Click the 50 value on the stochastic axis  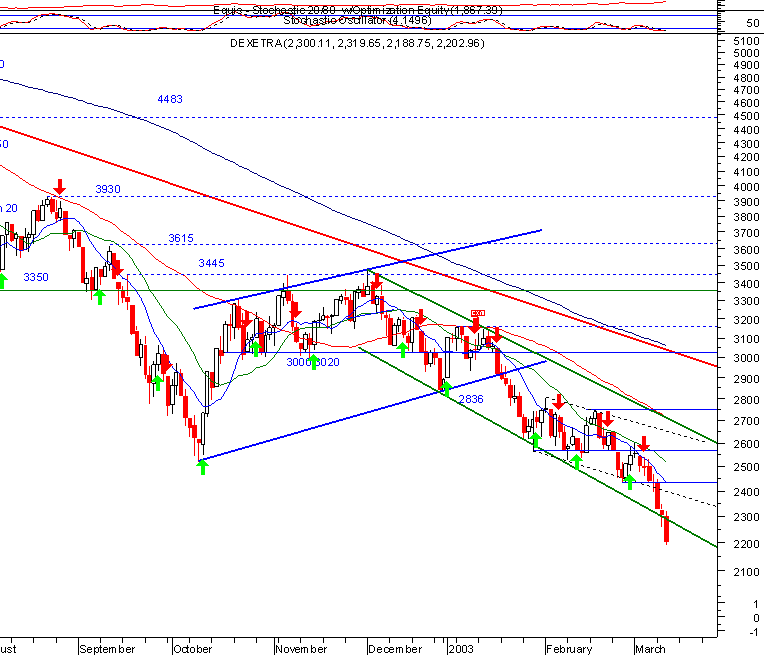[753, 23]
